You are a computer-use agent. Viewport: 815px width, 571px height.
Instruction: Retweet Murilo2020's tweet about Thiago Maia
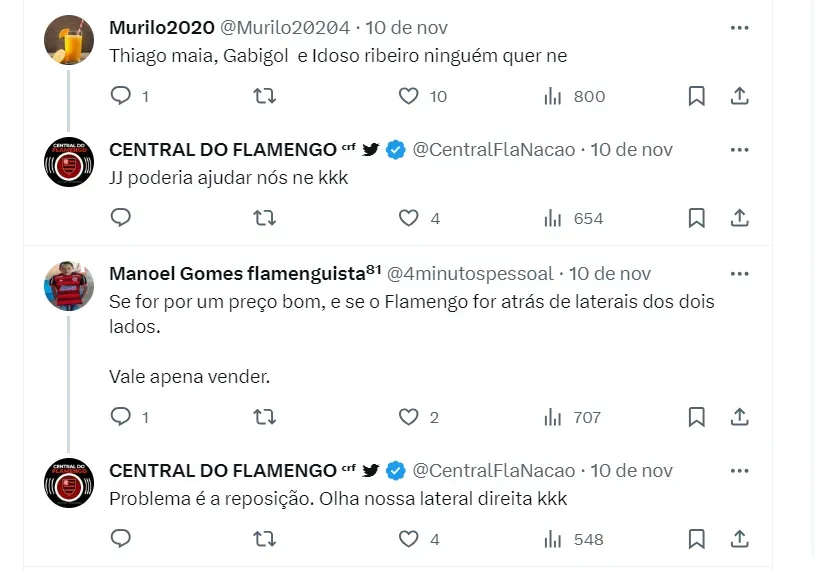pos(264,96)
